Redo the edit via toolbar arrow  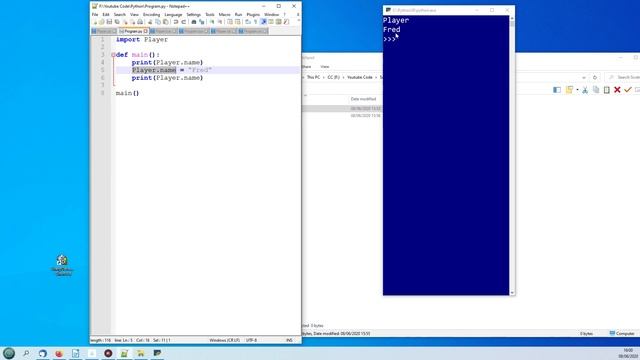pos(183,22)
